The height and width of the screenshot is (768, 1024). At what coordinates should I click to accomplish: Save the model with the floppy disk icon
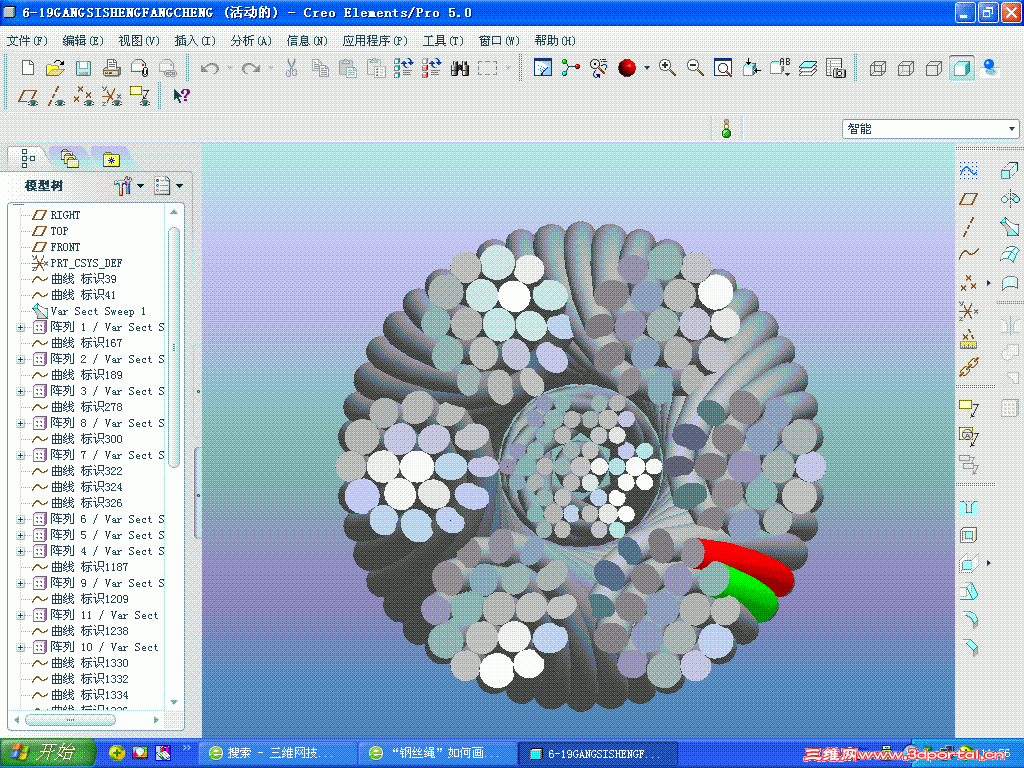tap(83, 68)
